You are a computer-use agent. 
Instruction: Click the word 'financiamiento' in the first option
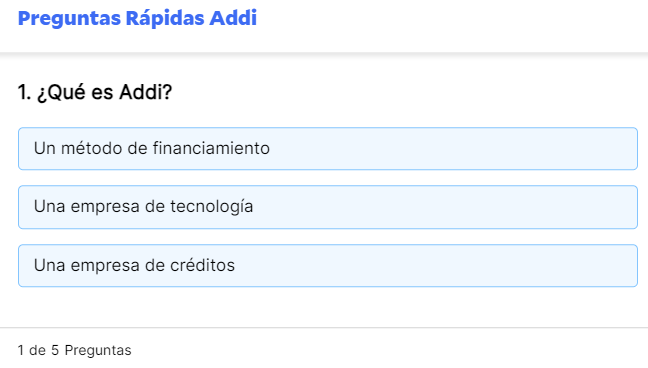click(x=211, y=148)
